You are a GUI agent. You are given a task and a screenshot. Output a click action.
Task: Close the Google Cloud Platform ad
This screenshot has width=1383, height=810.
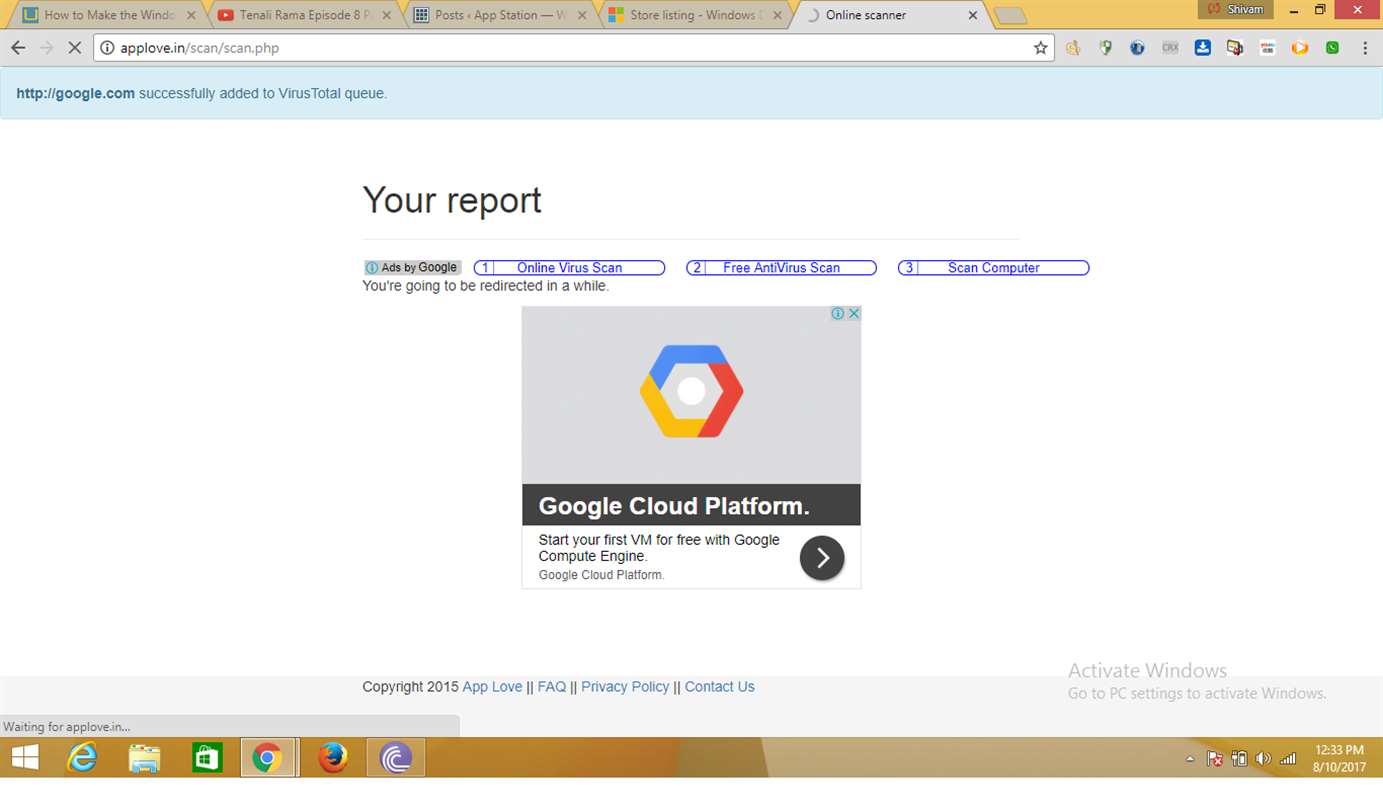point(854,314)
